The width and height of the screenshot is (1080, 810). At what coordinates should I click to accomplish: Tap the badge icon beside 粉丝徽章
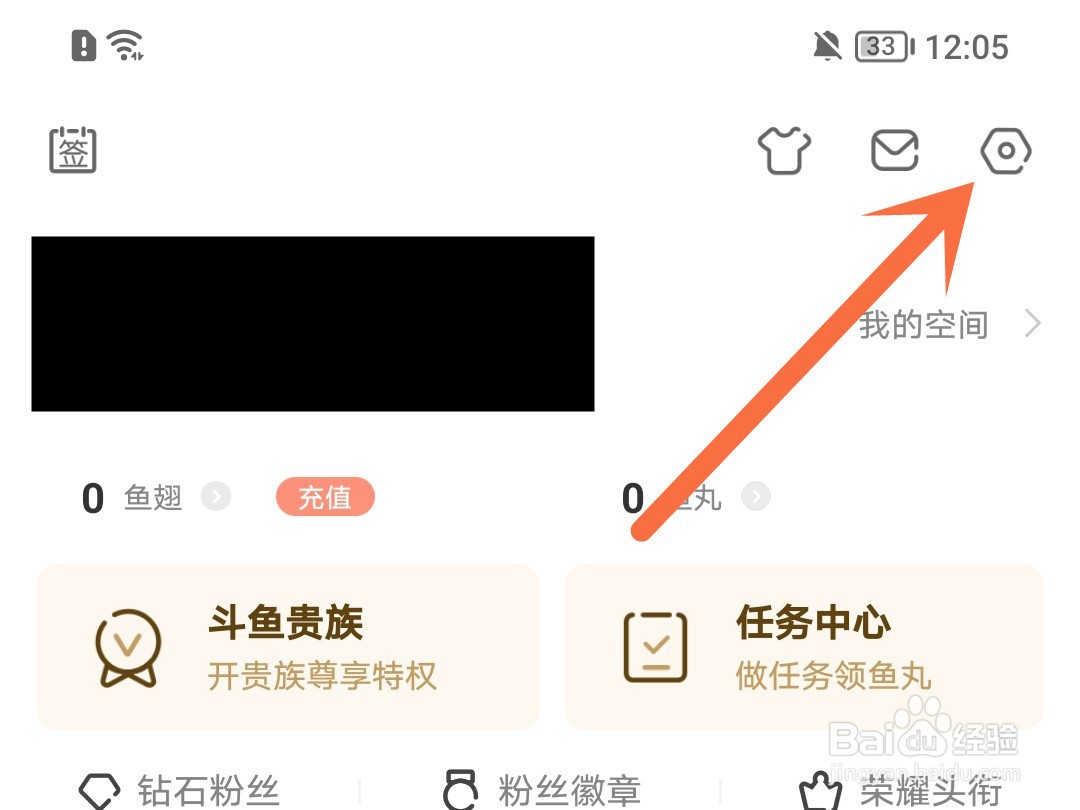[x=460, y=790]
